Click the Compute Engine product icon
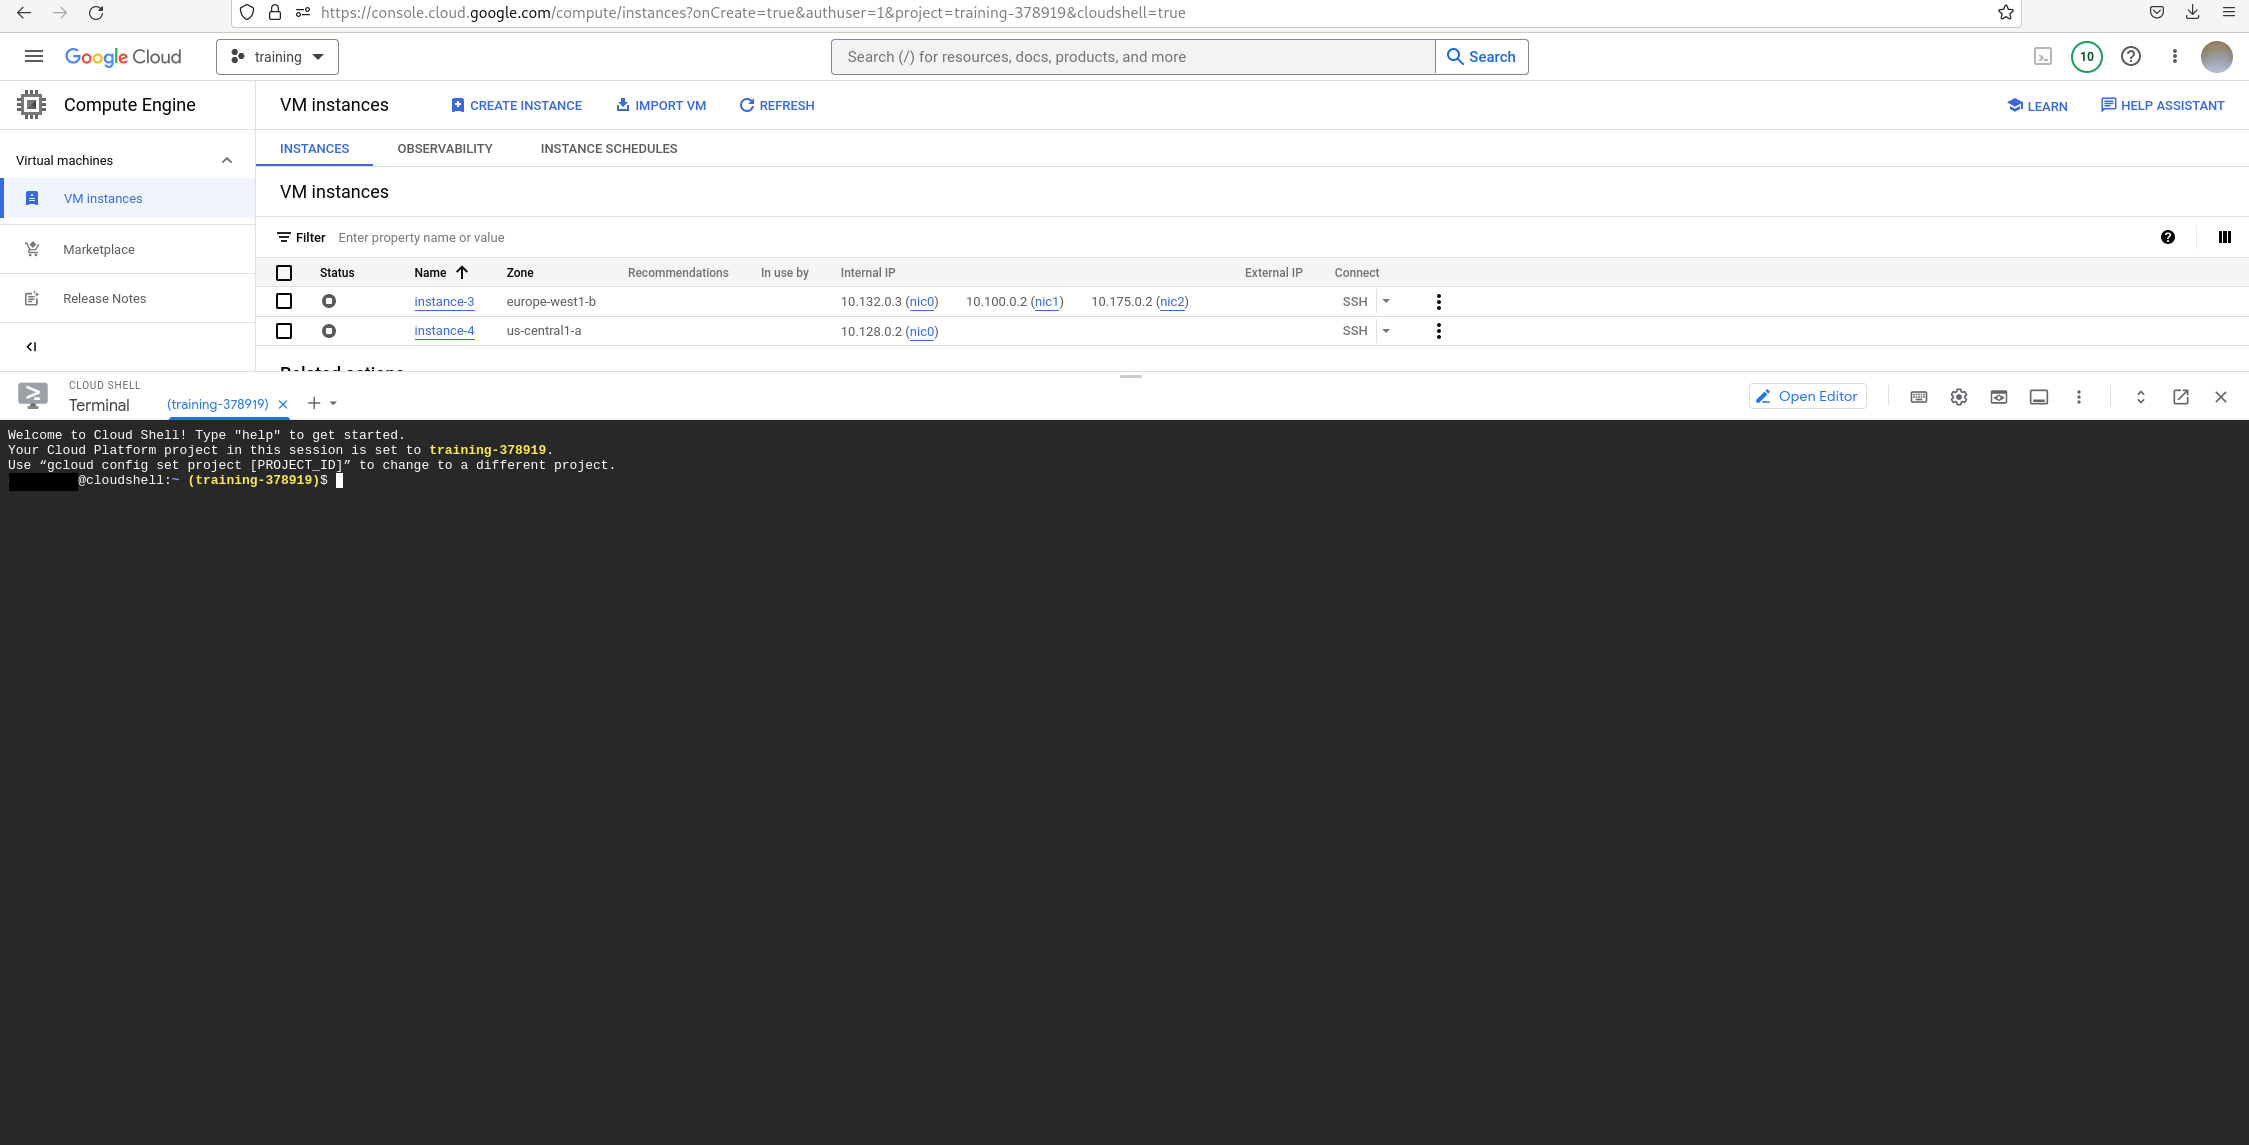 tap(31, 104)
